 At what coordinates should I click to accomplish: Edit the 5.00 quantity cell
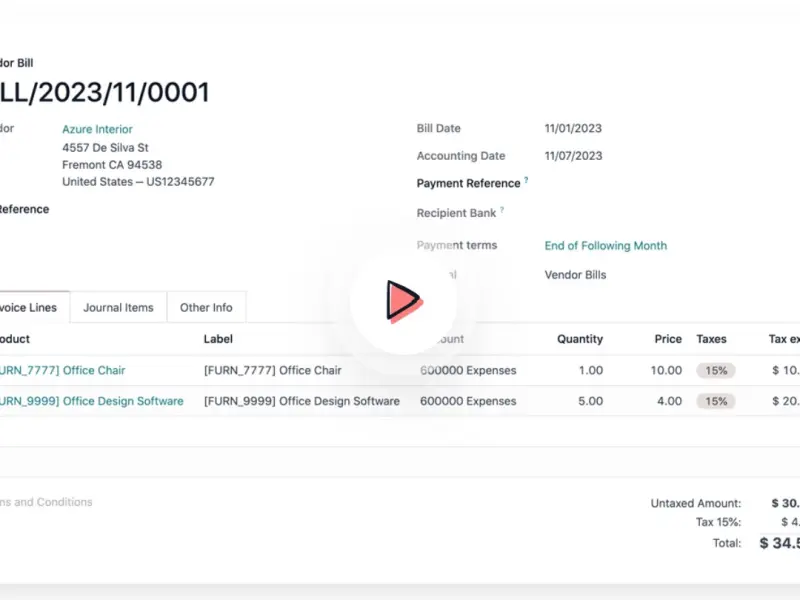[589, 401]
